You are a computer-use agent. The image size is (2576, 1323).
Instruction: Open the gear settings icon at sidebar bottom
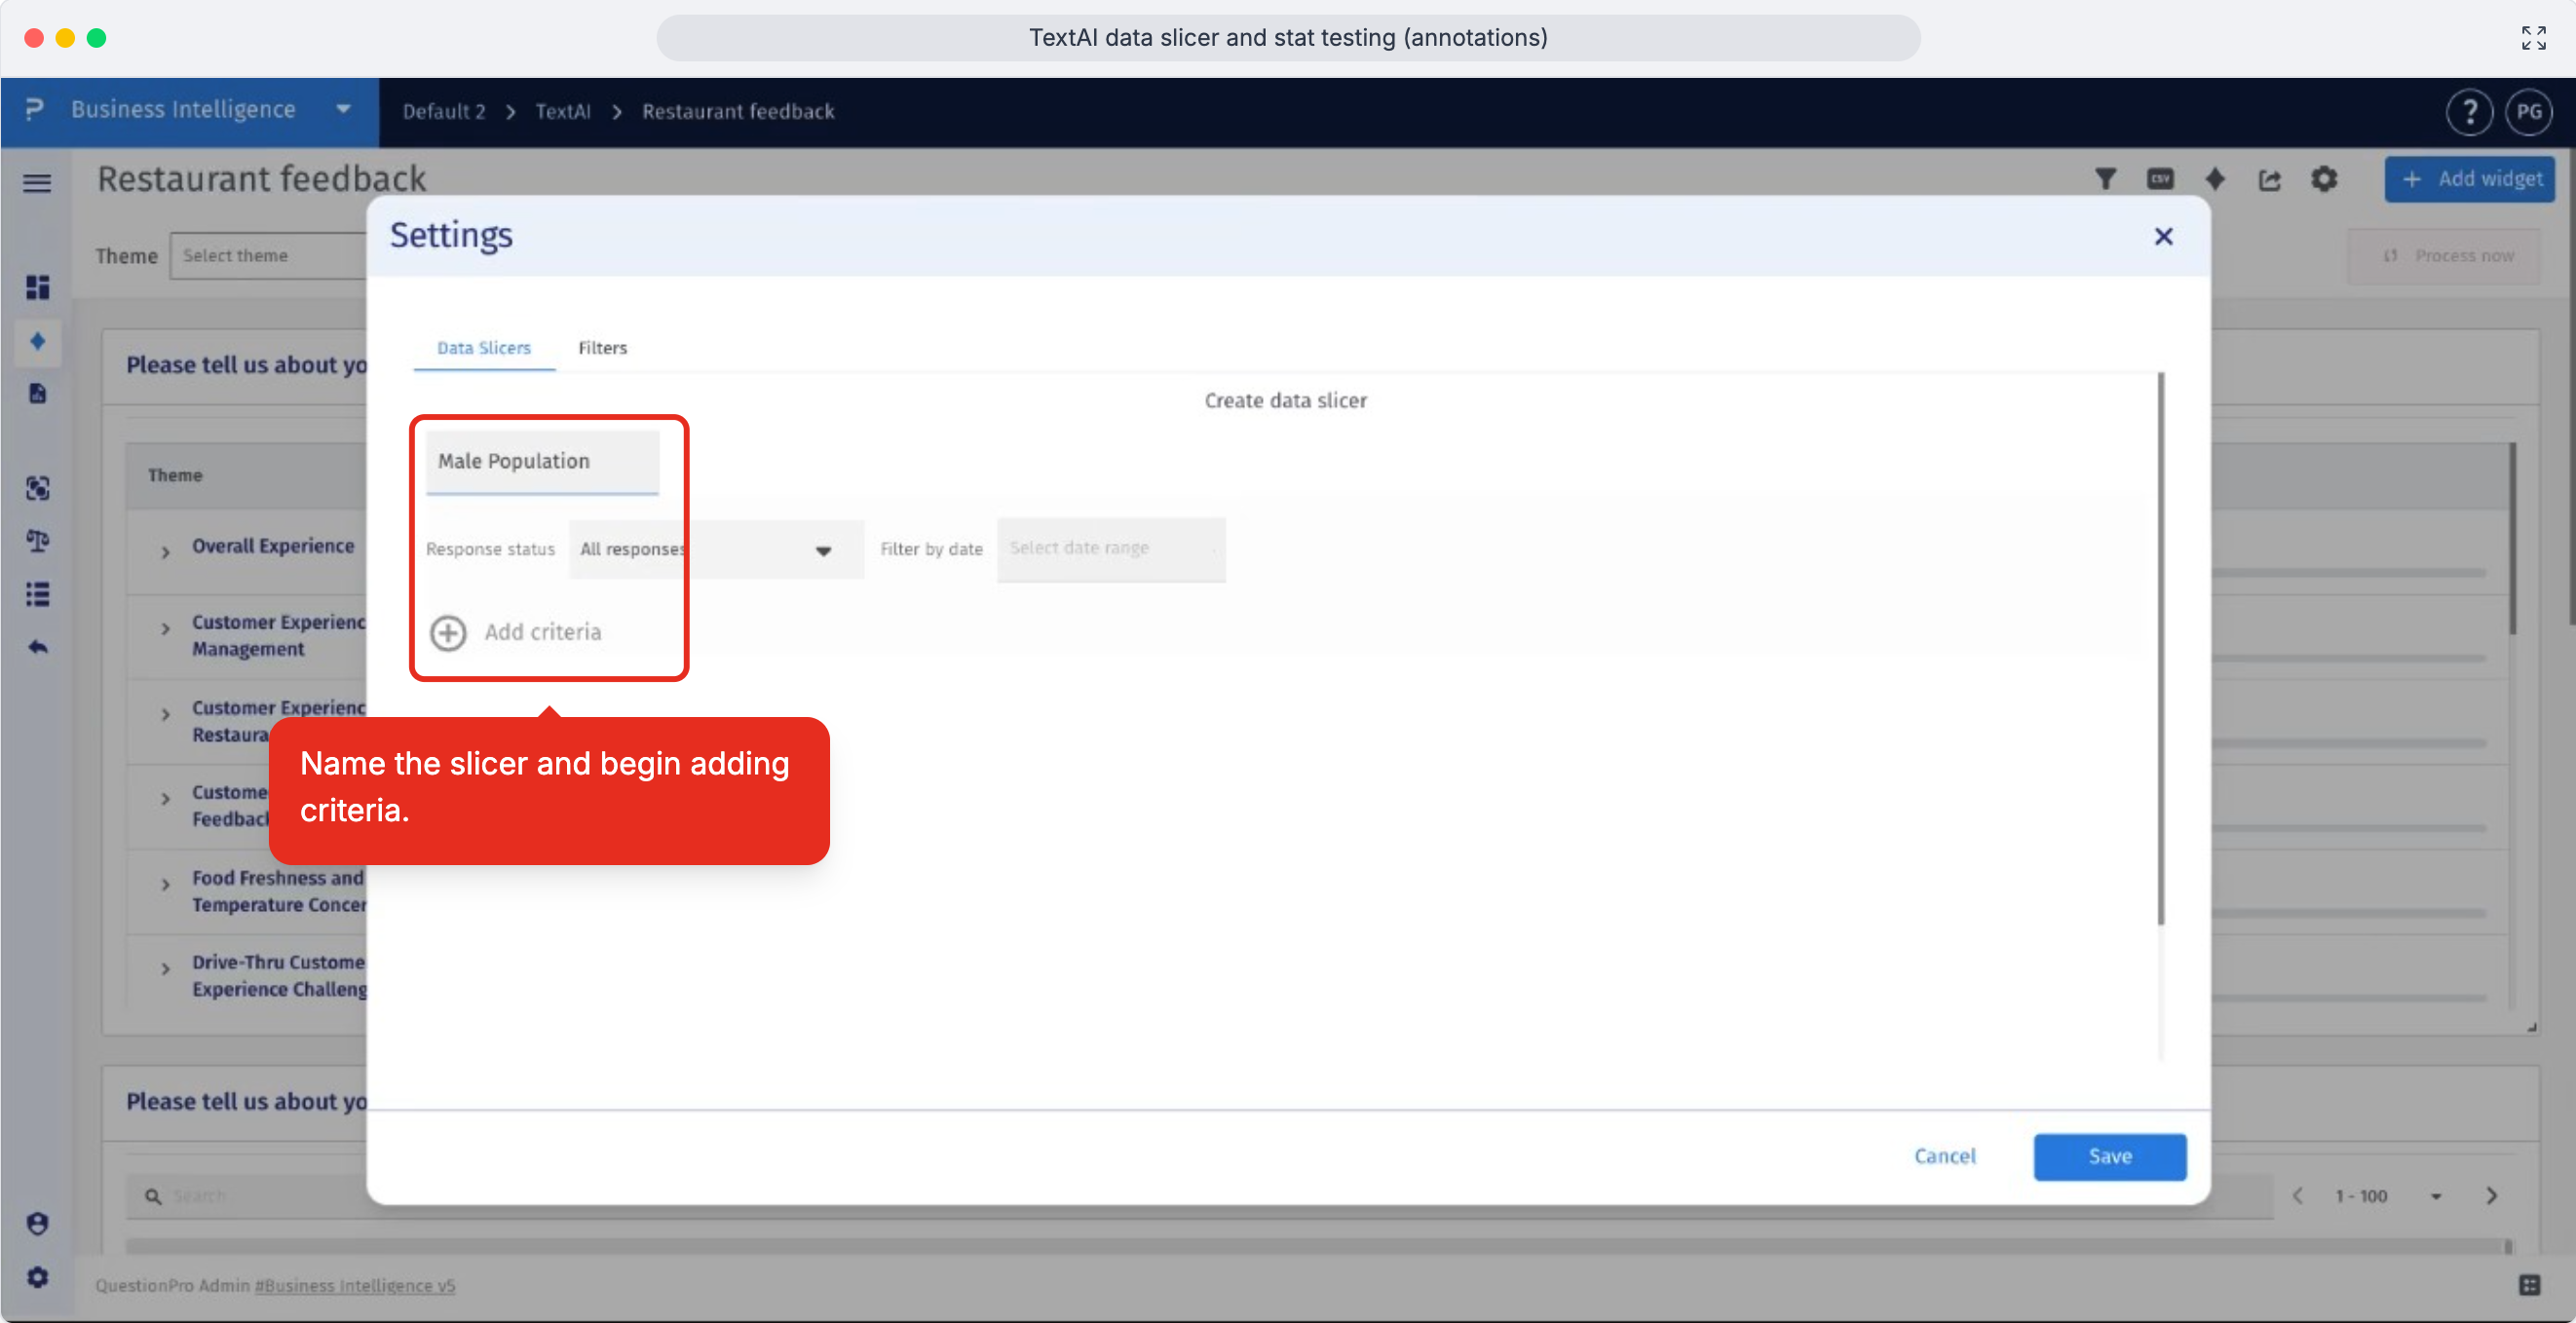tap(37, 1277)
